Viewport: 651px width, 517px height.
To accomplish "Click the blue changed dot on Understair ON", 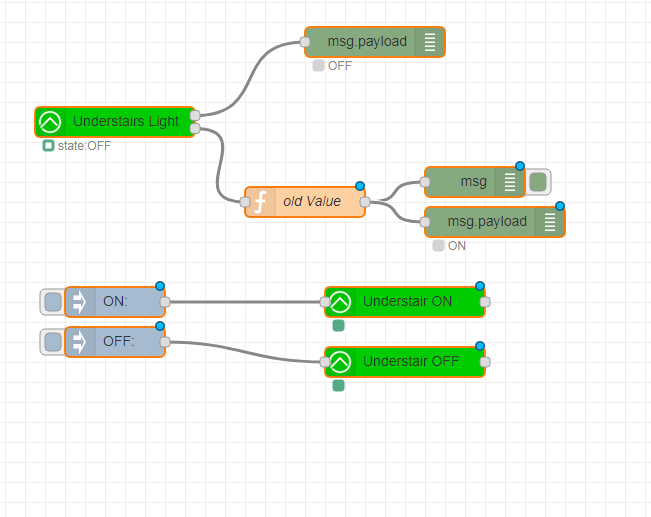I will (x=480, y=286).
